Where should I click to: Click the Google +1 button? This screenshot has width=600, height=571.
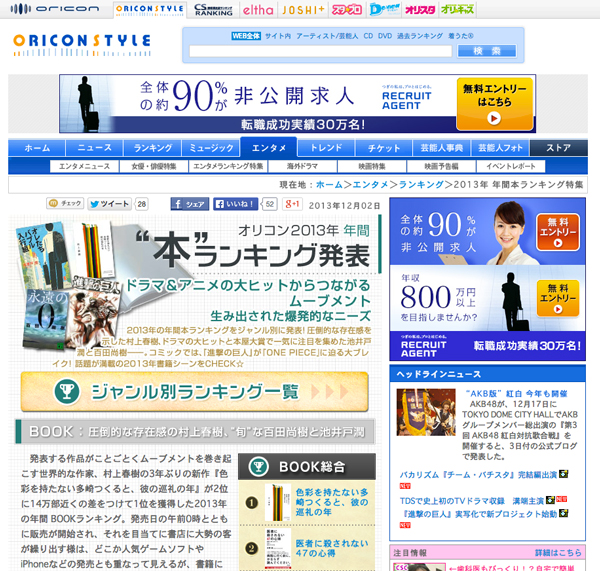coord(293,204)
